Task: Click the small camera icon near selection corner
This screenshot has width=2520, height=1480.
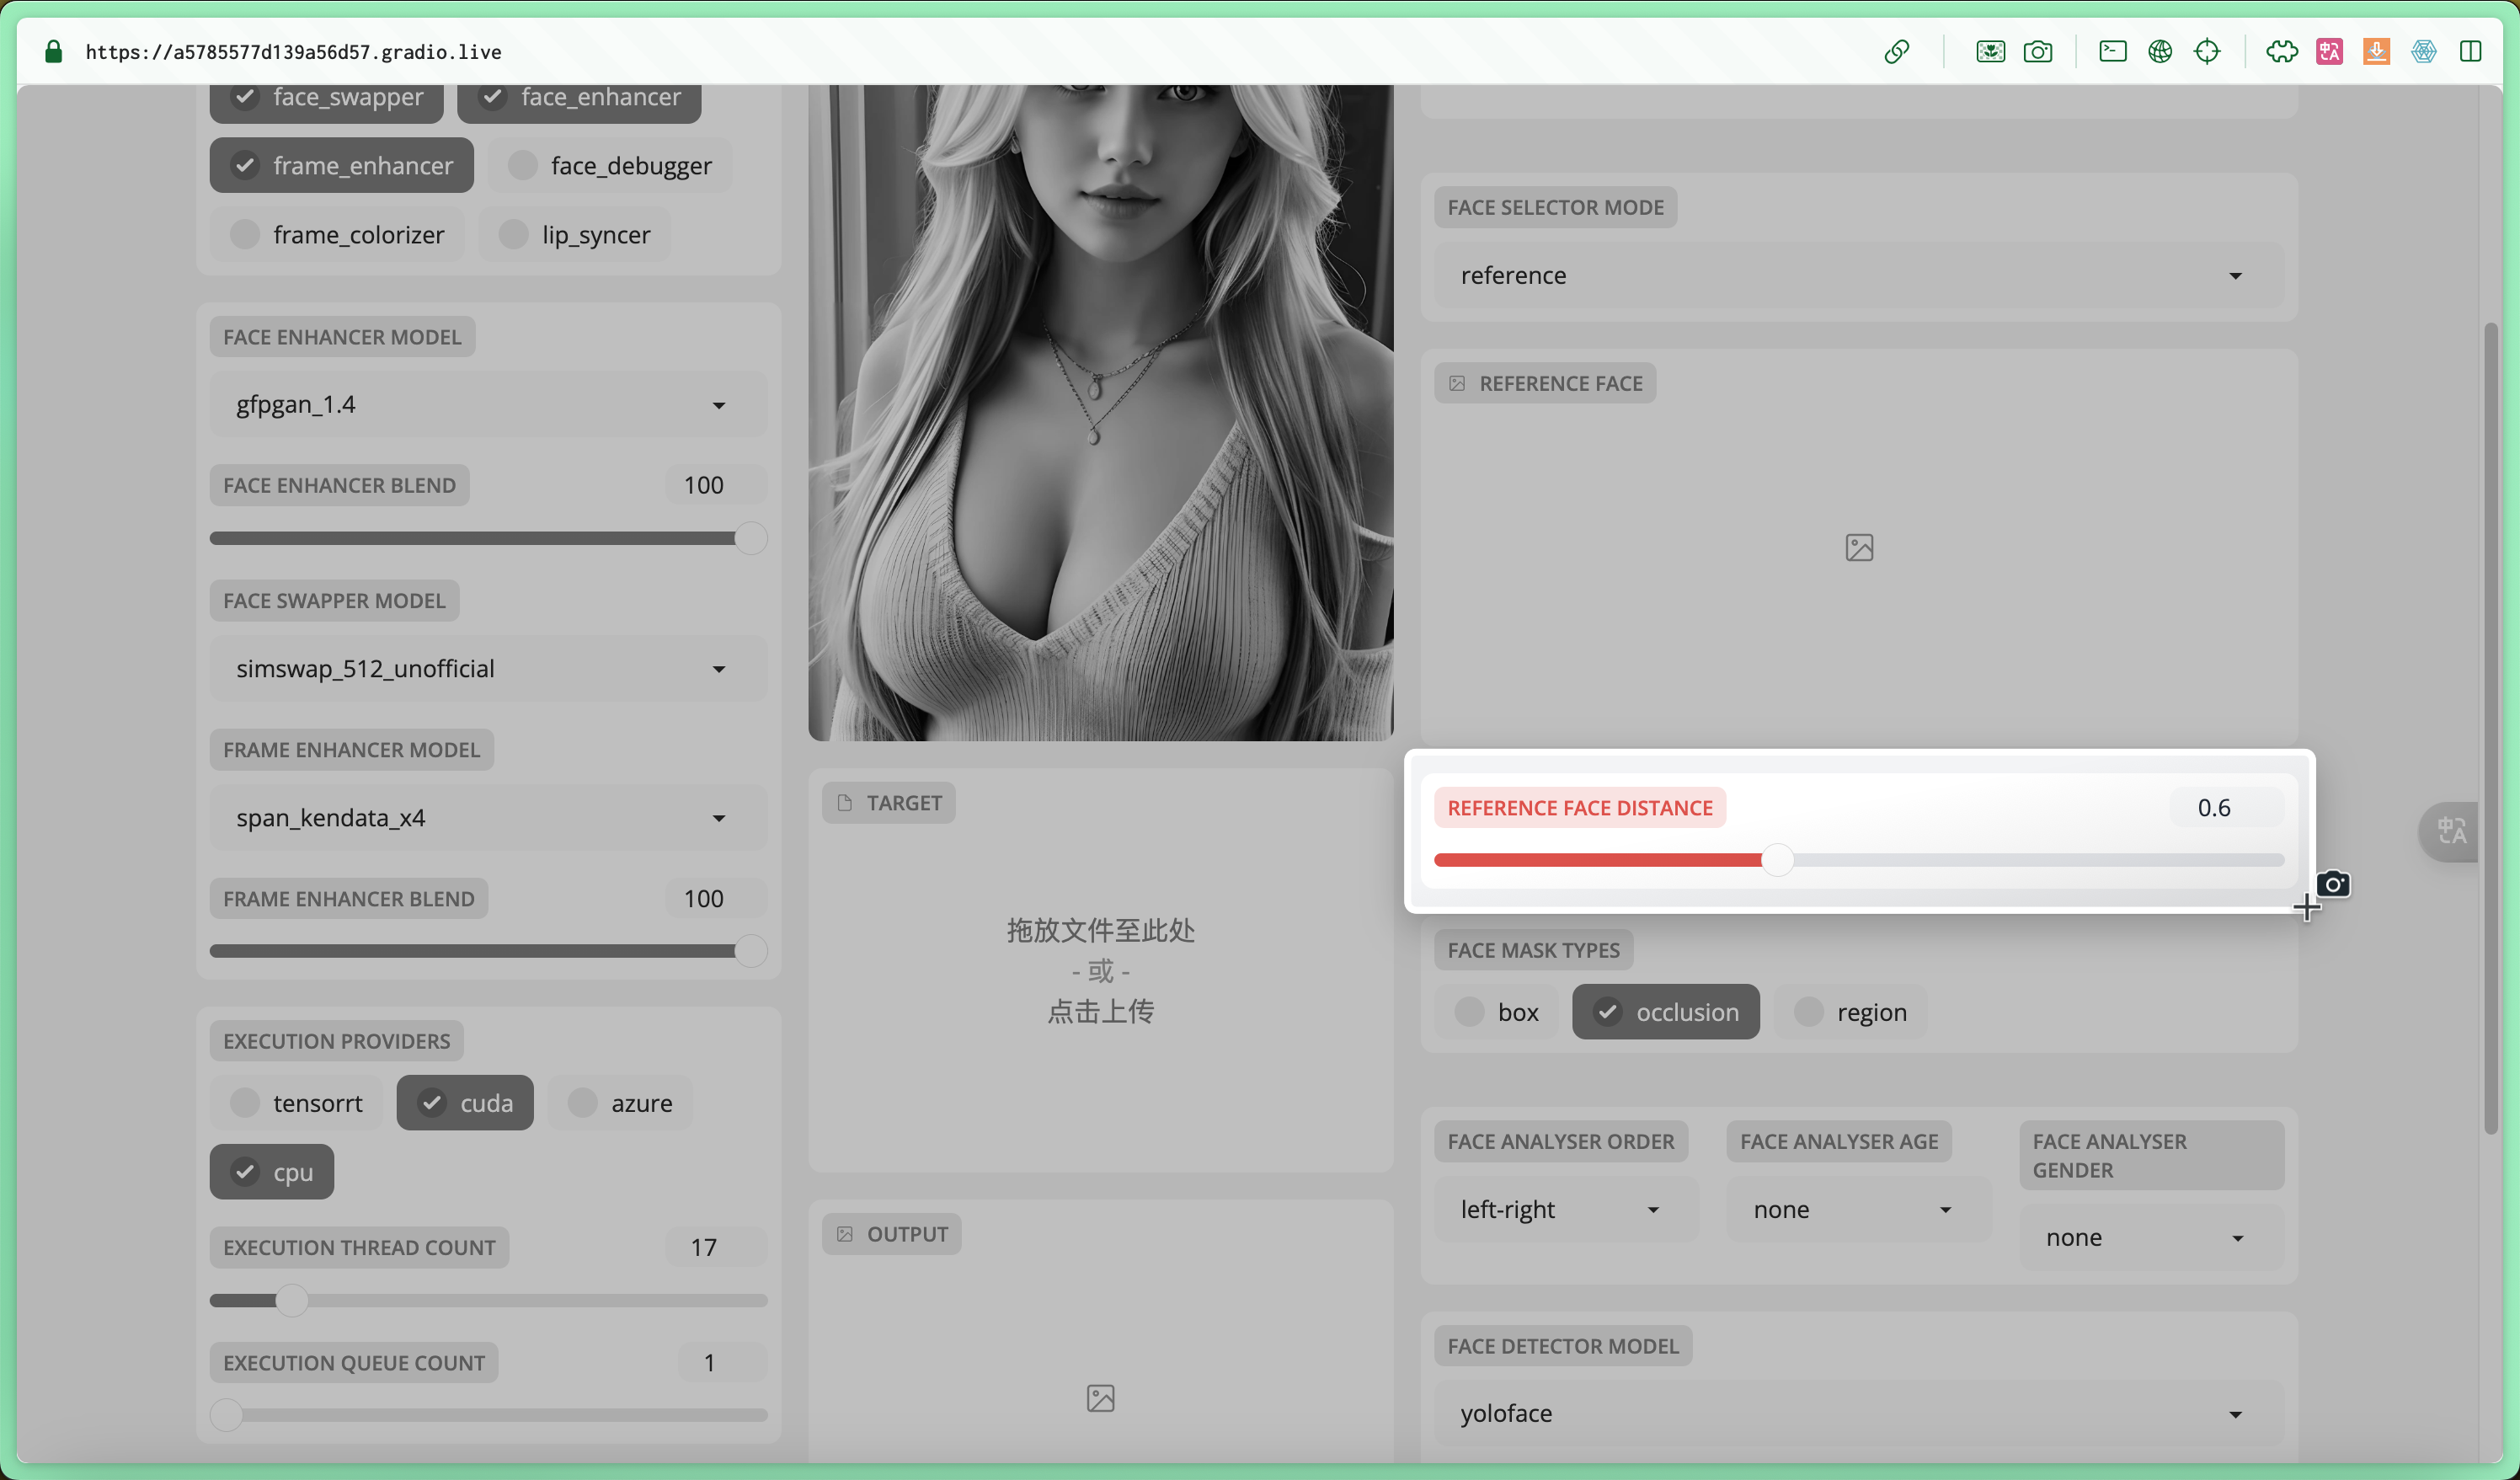Action: point(2333,884)
